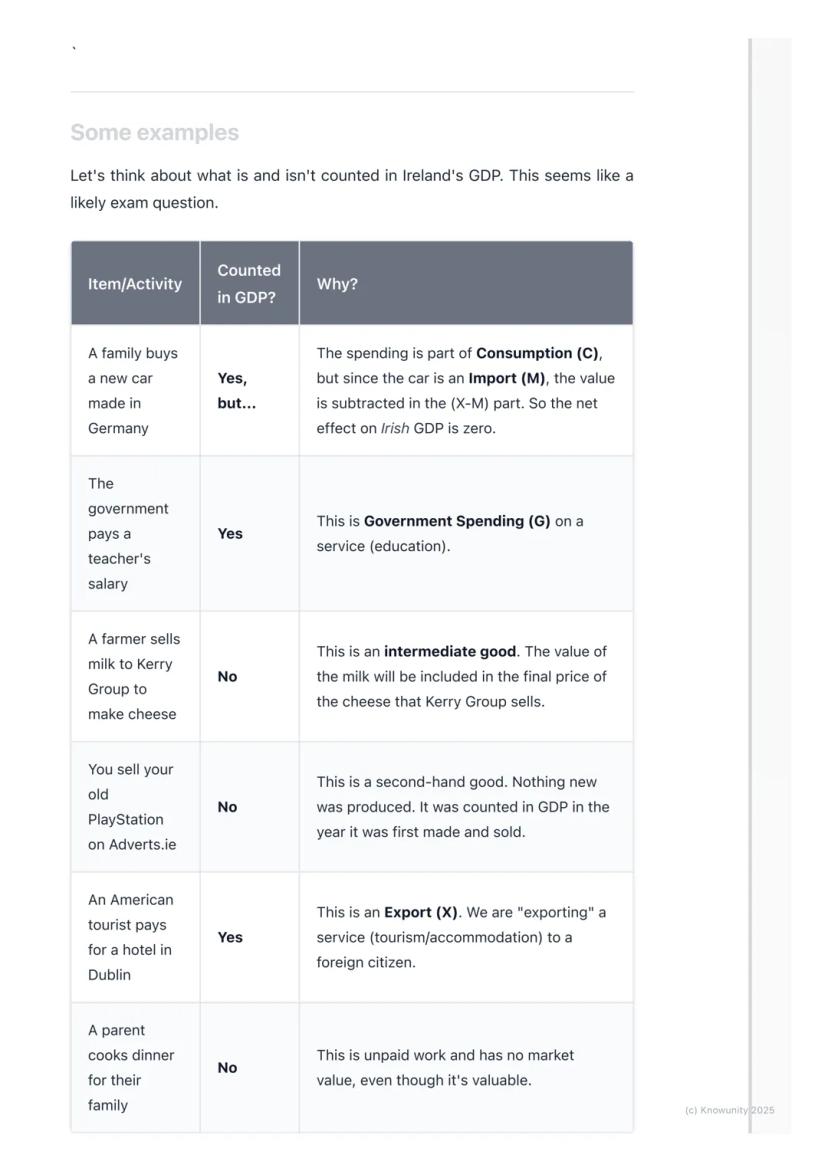This screenshot has width=828, height=1171.
Task: Click the 'Counted in GDP?' column header
Action: 249,284
